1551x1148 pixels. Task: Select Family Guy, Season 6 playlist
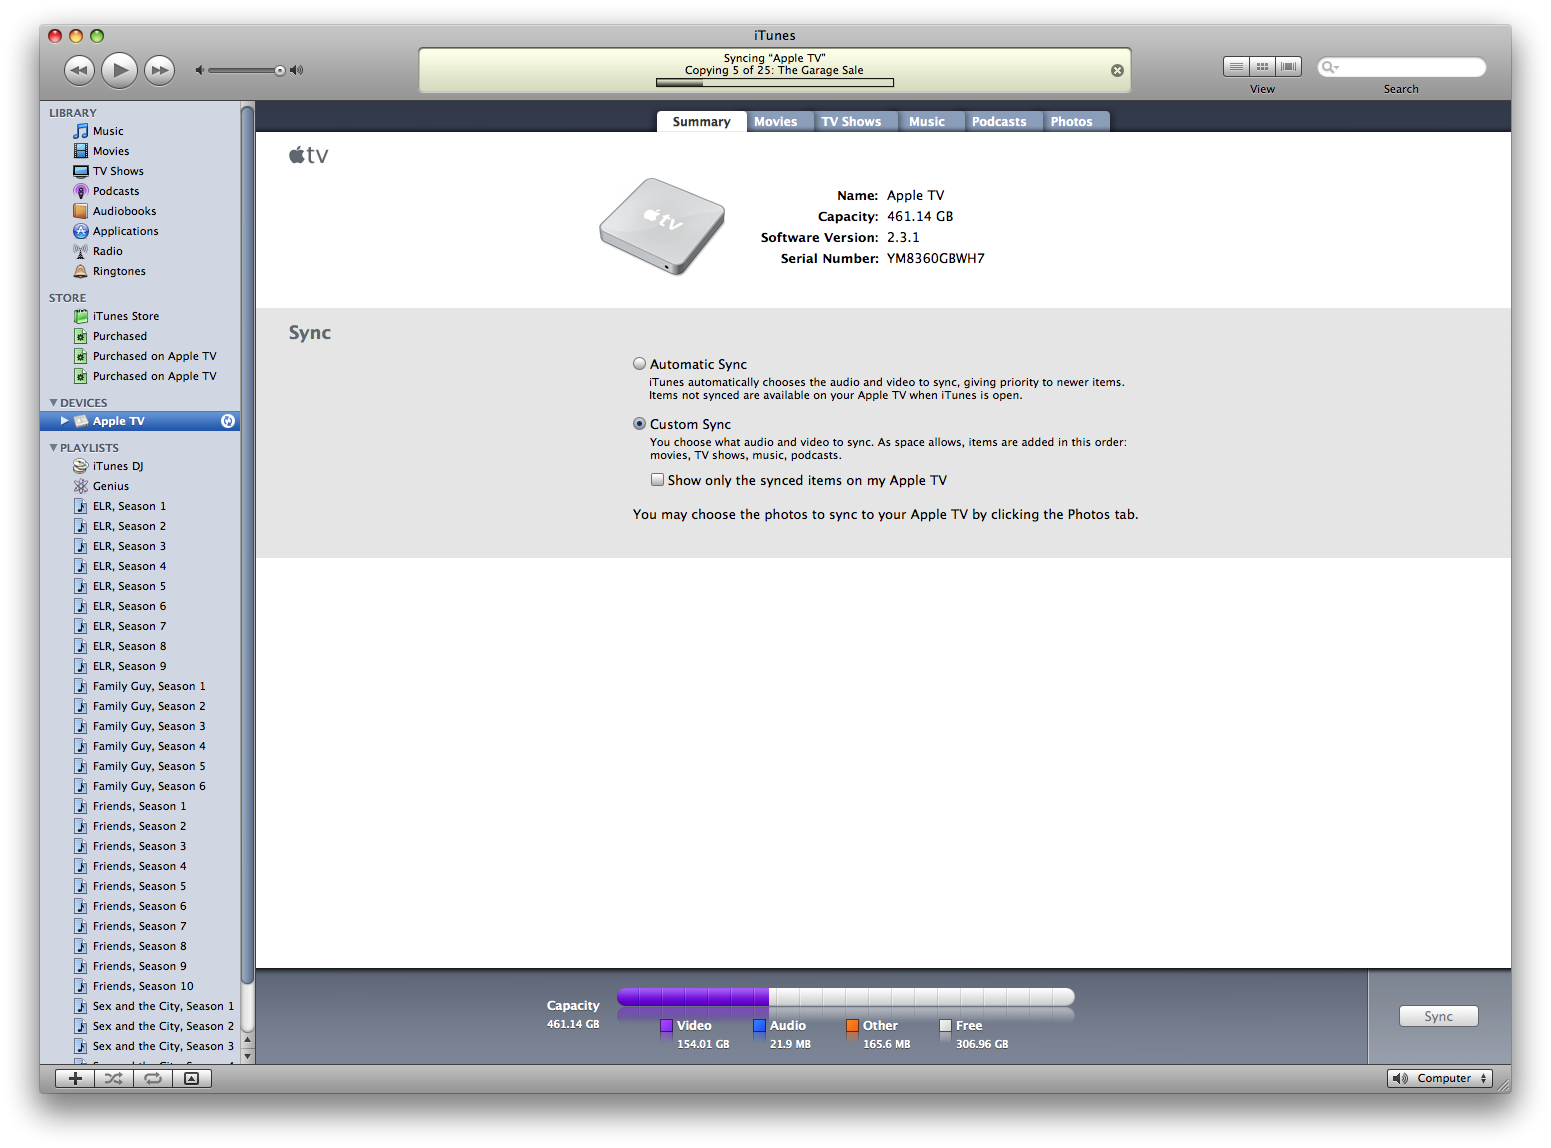click(x=140, y=786)
